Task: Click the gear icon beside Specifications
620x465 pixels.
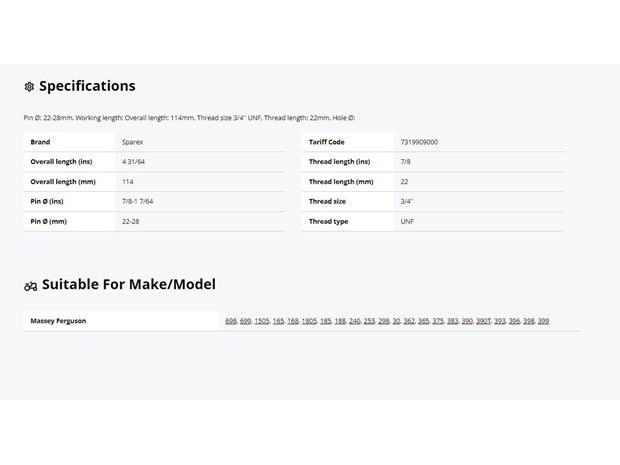Action: coord(29,86)
